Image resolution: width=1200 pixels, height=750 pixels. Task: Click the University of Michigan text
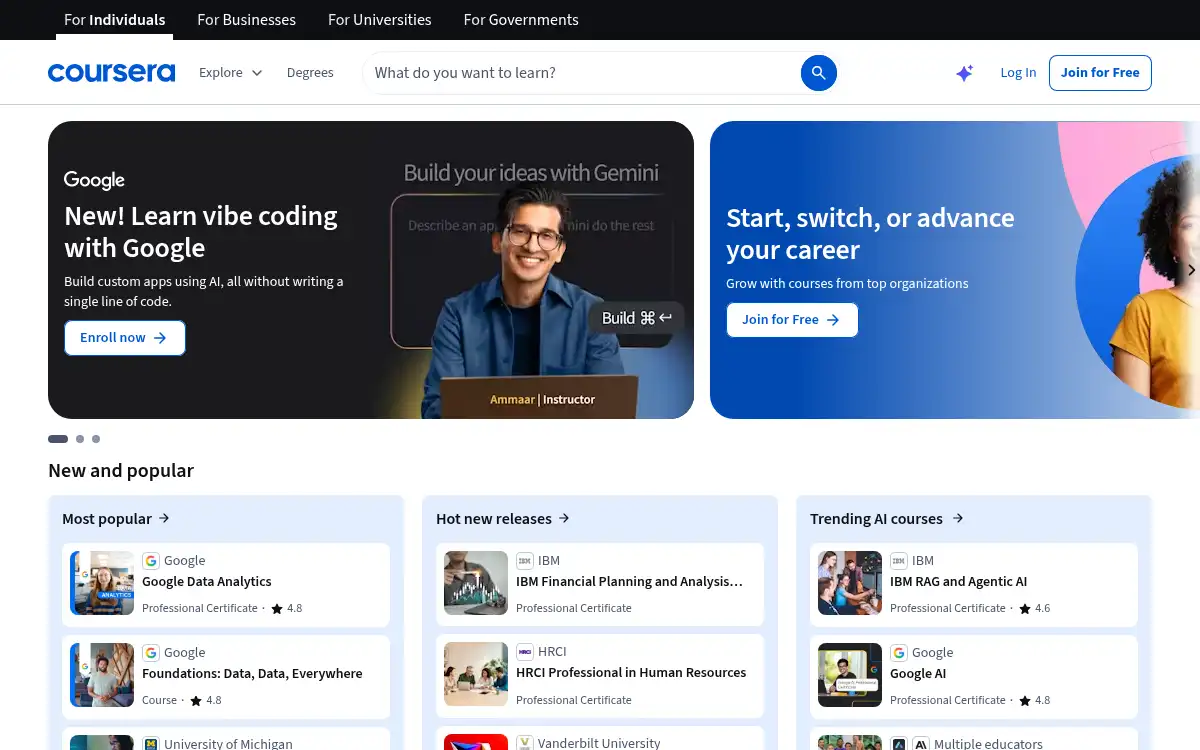[228, 744]
